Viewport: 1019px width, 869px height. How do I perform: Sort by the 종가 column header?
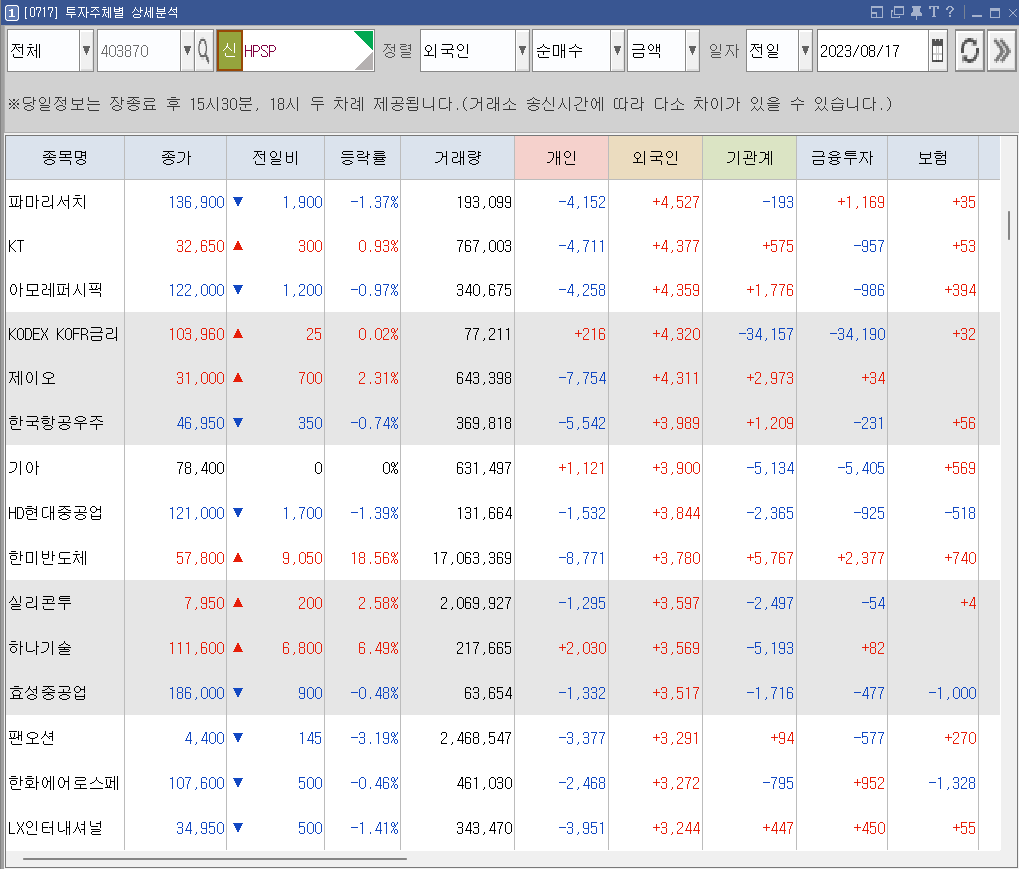click(x=175, y=157)
